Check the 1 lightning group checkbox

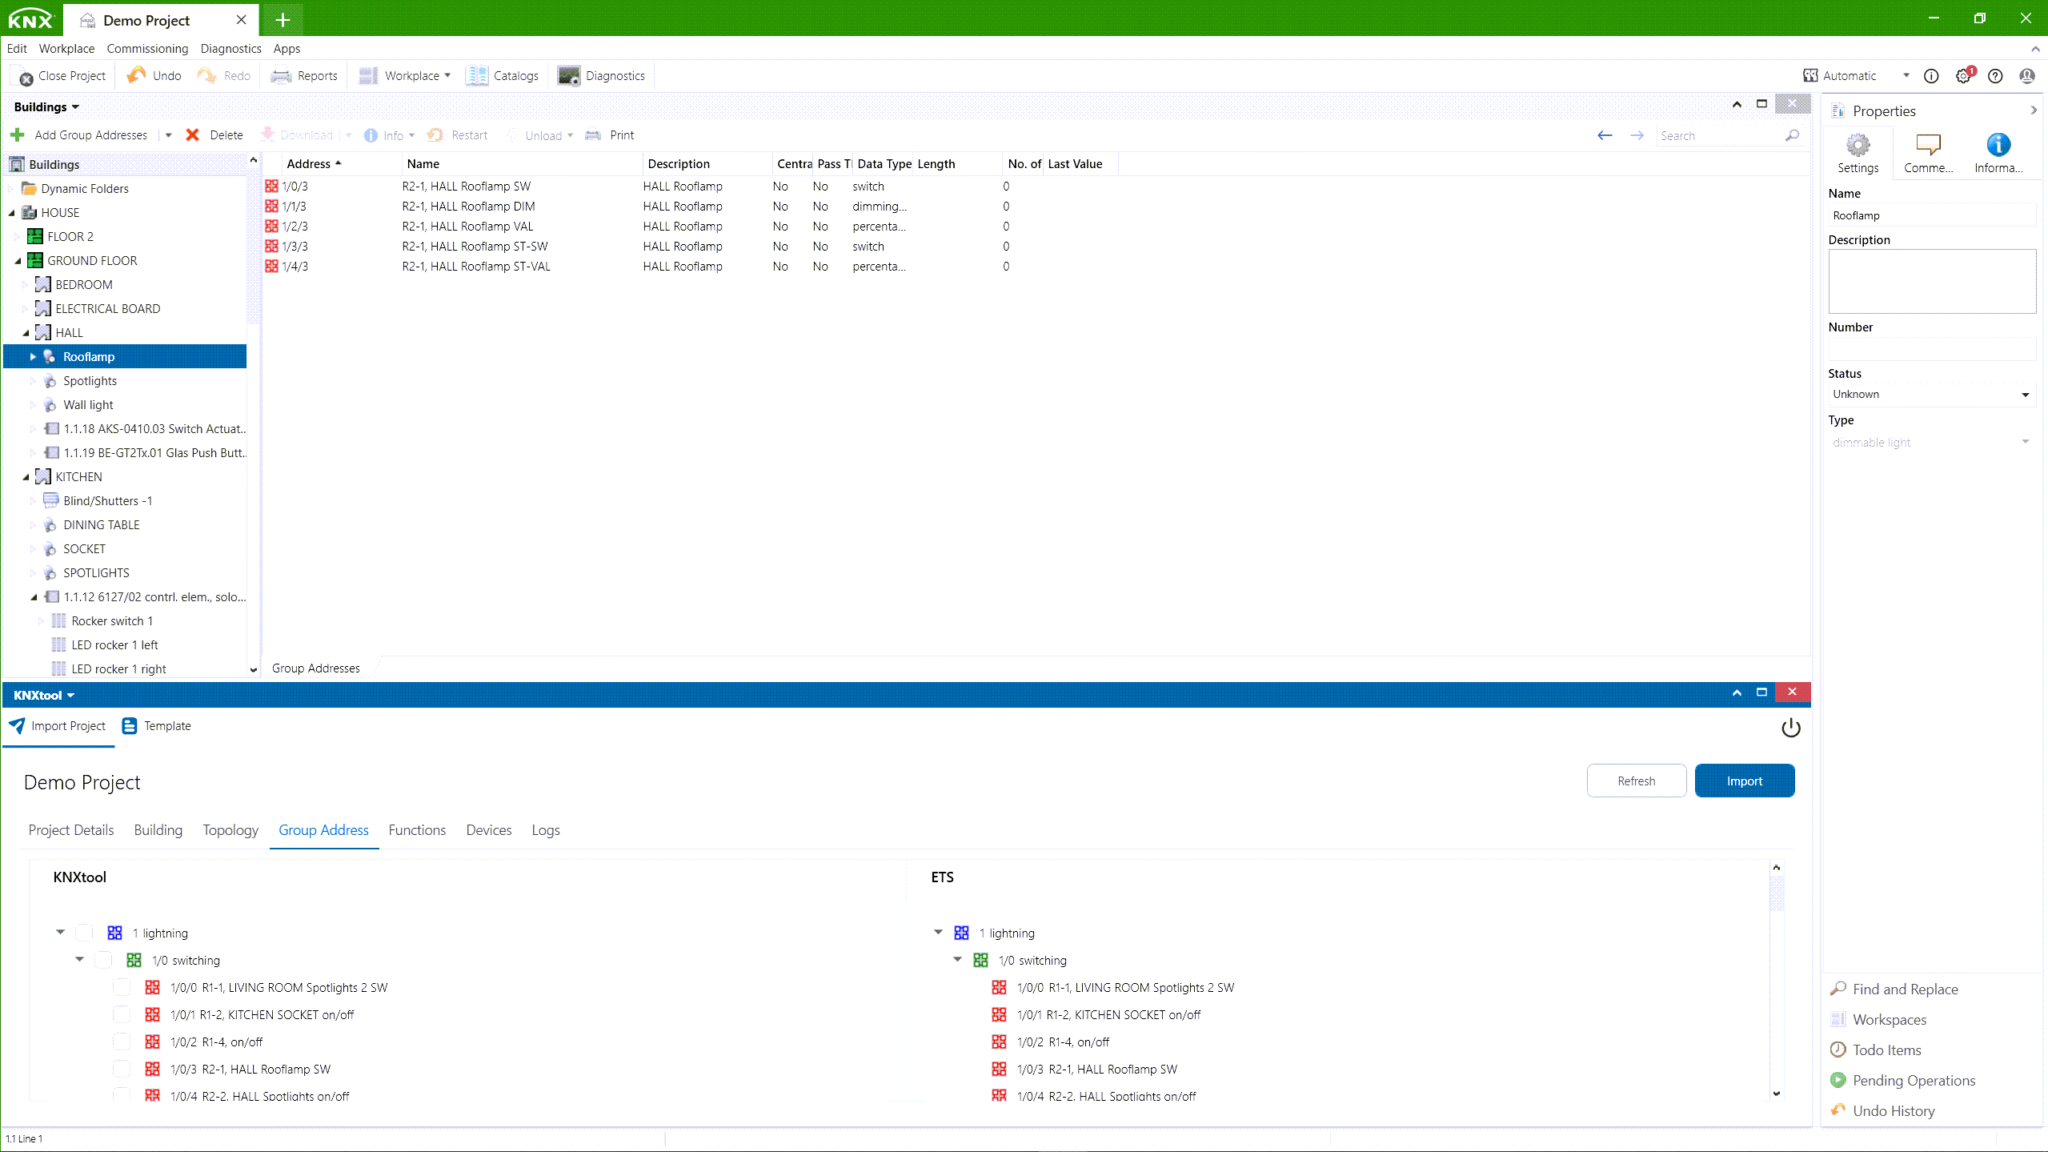(85, 933)
